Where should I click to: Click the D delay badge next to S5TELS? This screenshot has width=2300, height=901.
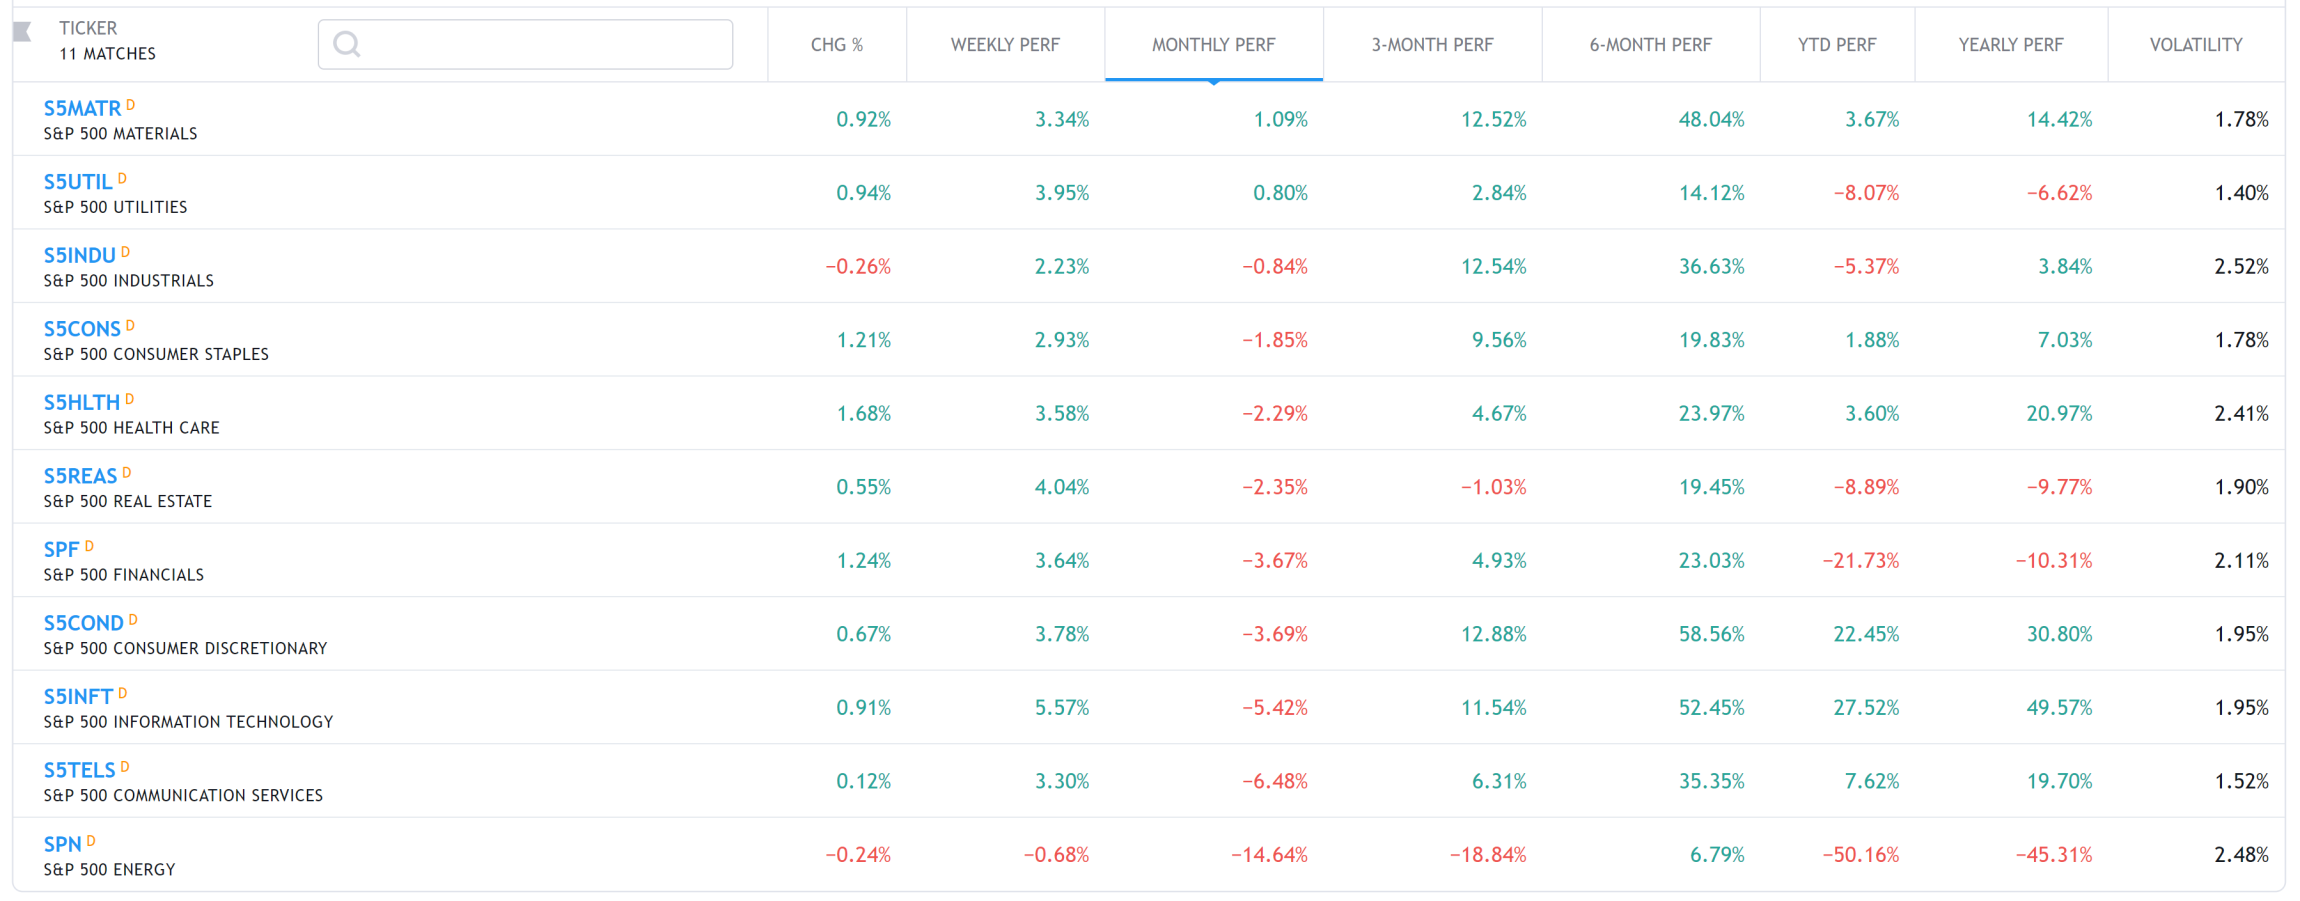tap(125, 766)
